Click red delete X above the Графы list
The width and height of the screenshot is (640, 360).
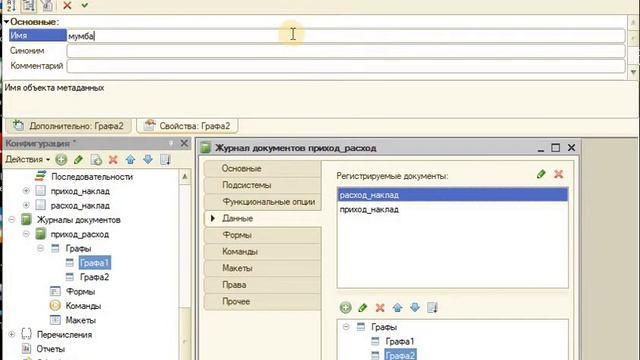pyautogui.click(x=380, y=307)
